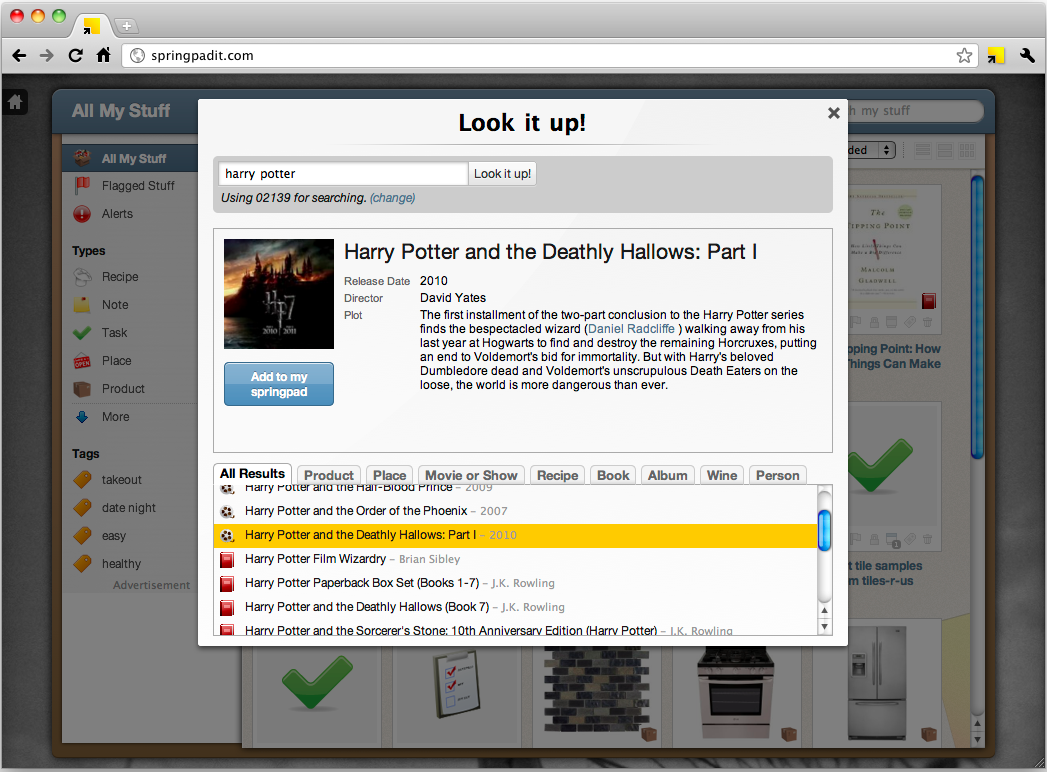Click book icon for Deathly Hallows (Book 7)

click(227, 608)
